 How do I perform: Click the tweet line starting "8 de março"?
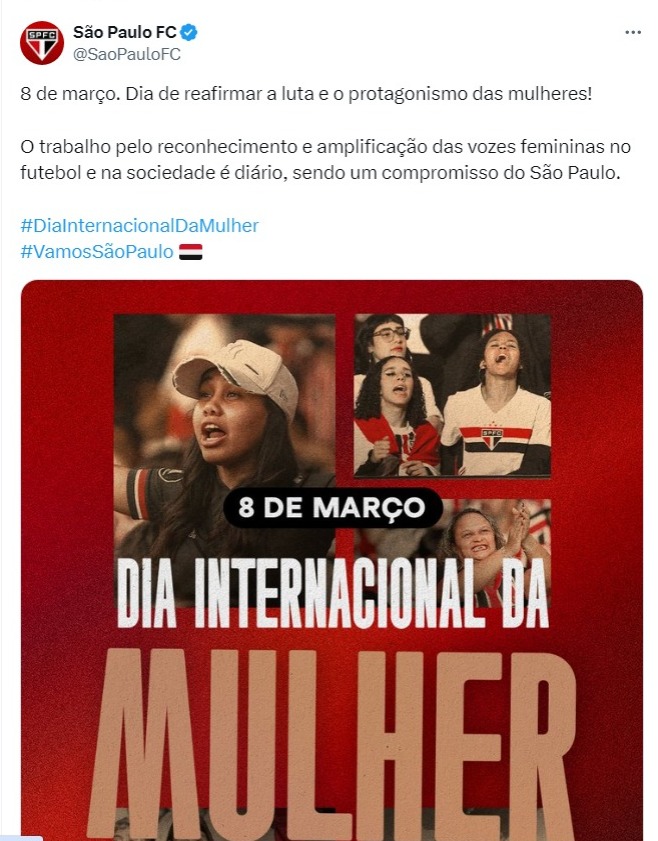(306, 94)
